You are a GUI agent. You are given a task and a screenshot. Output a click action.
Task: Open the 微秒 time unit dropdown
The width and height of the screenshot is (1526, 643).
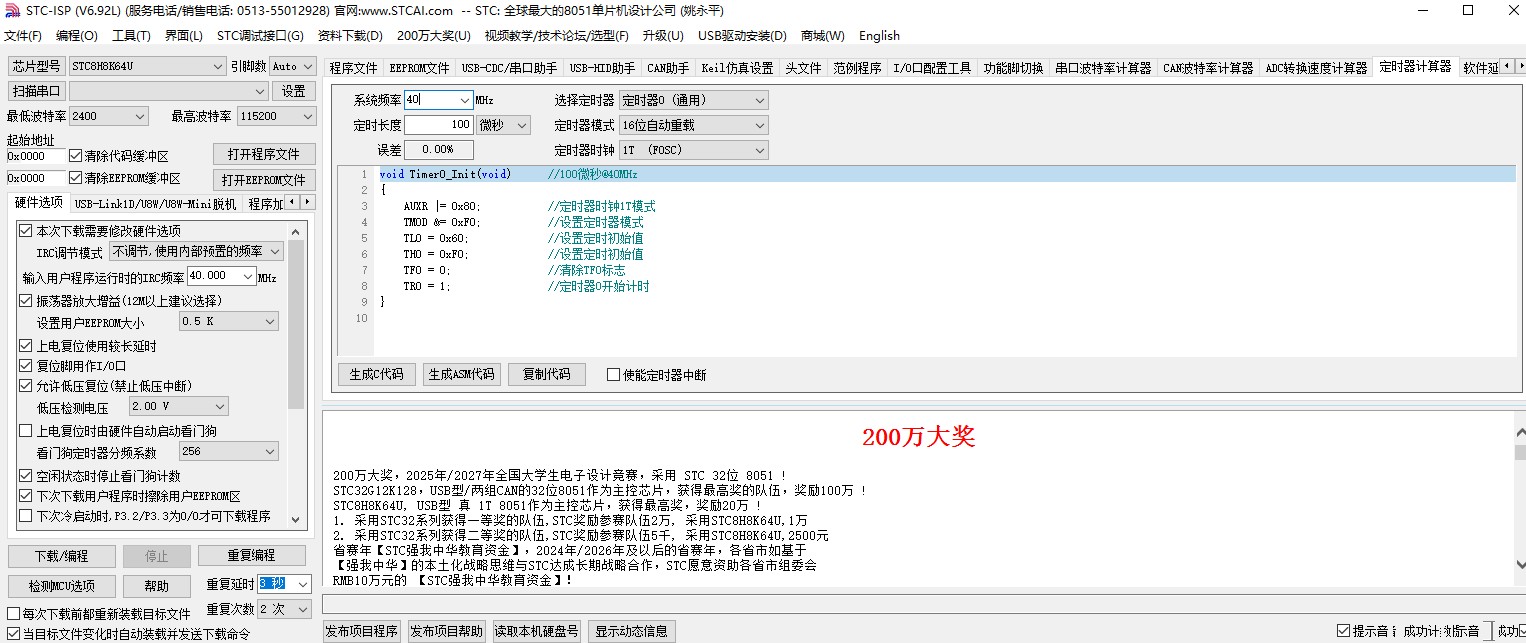pos(503,125)
